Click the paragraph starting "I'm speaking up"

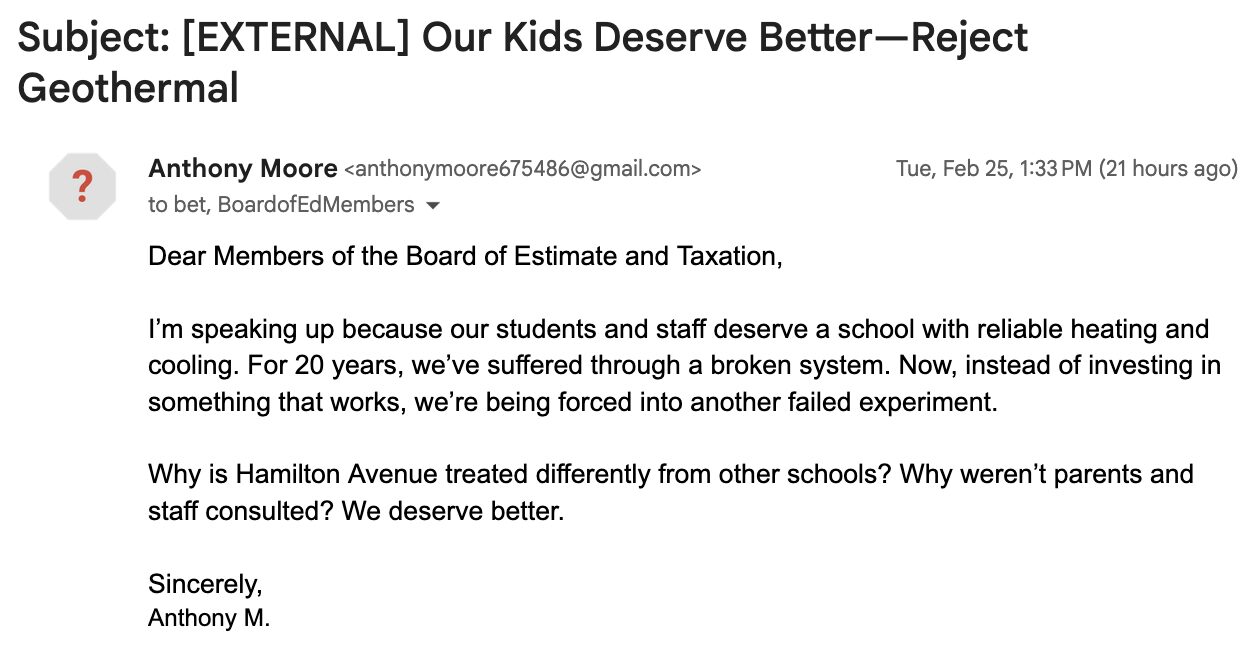pyautogui.click(x=684, y=366)
